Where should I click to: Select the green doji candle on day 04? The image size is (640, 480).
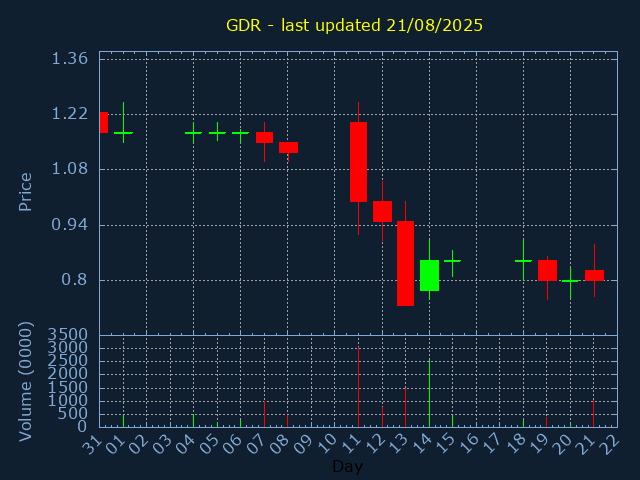tap(193, 133)
